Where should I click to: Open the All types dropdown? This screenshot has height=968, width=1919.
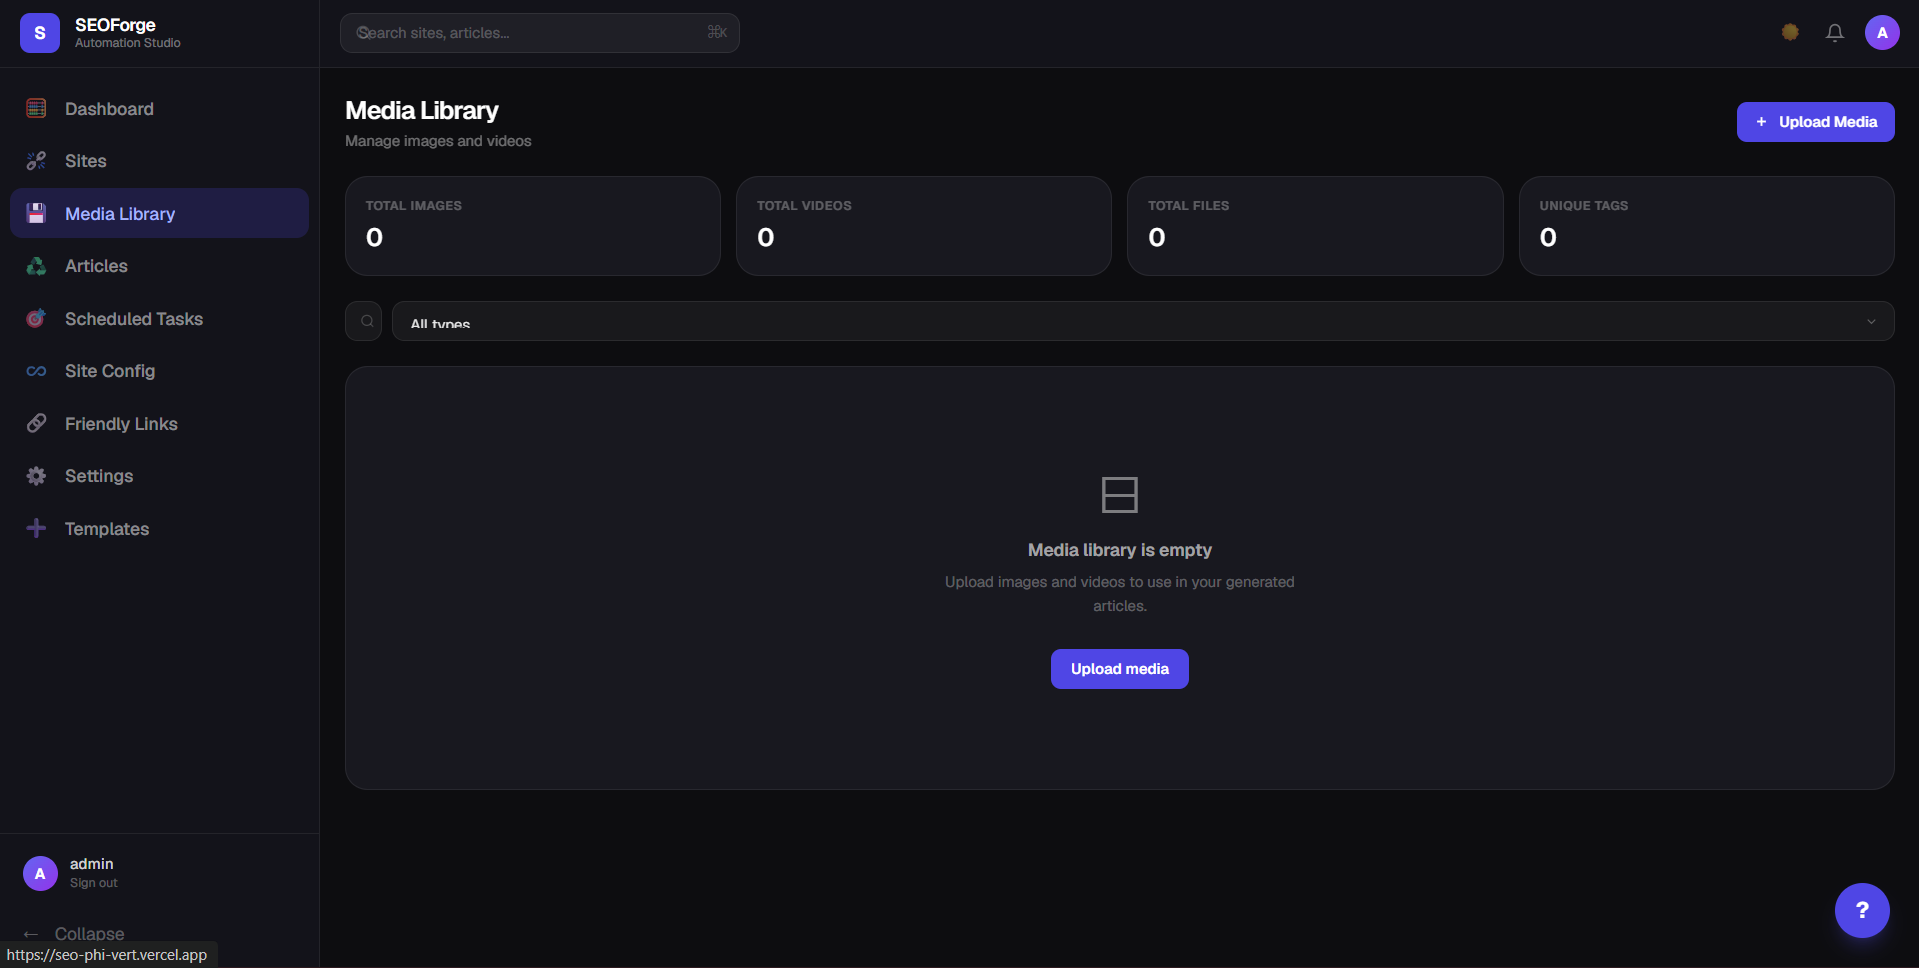click(x=1143, y=321)
